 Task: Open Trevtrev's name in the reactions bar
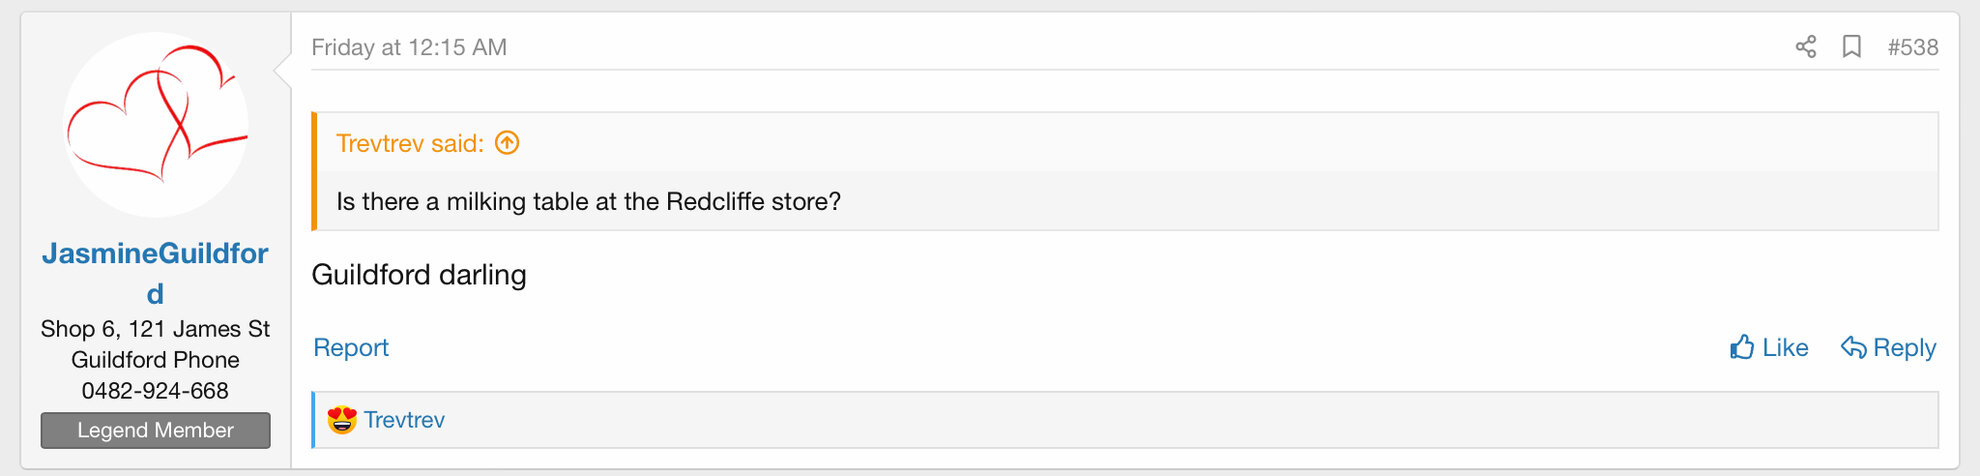[x=404, y=420]
